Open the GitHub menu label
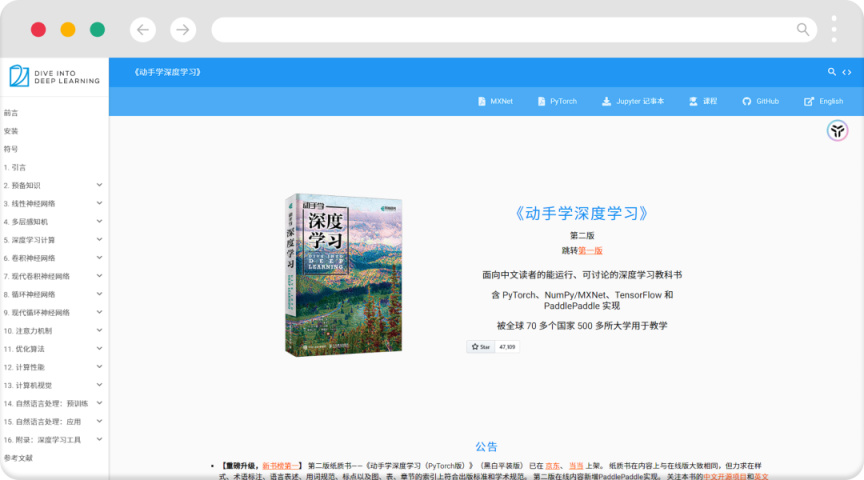The width and height of the screenshot is (864, 480). click(x=767, y=101)
